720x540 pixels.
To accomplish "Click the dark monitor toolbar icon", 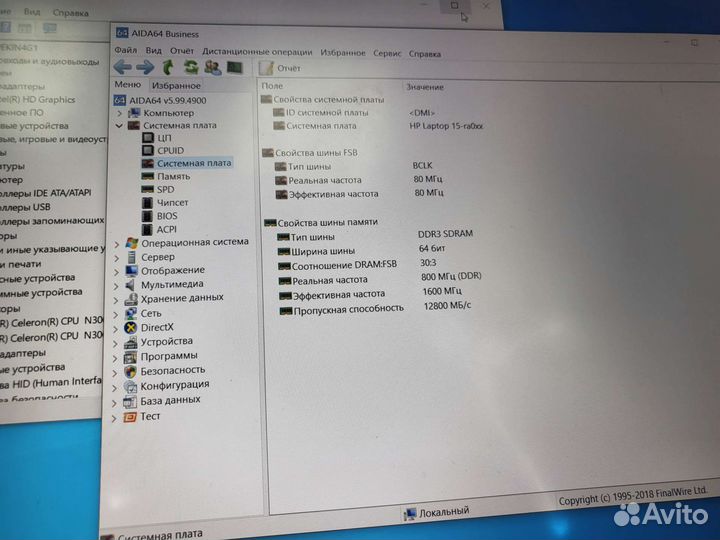I will click(x=235, y=68).
